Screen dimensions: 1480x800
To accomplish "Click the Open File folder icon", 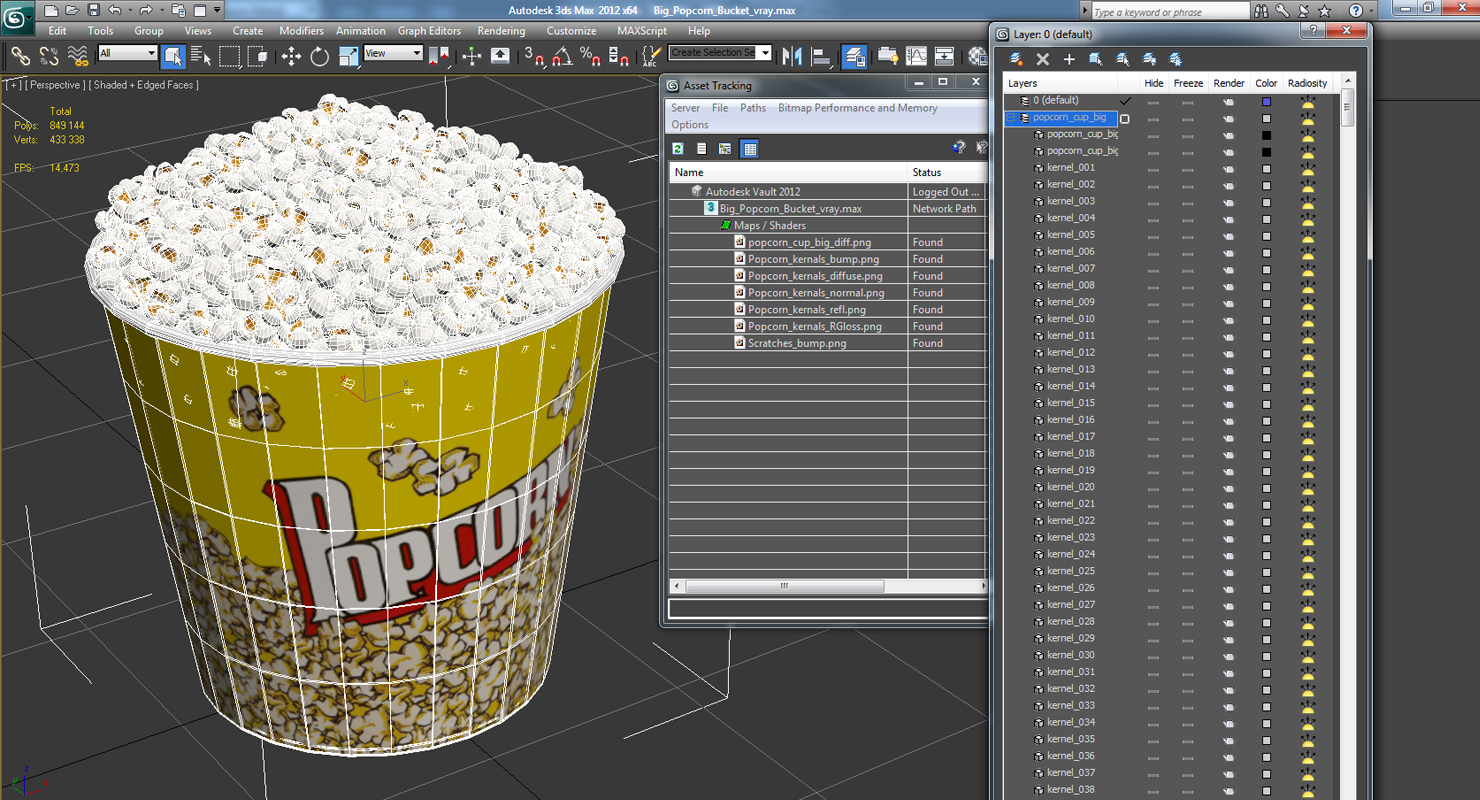I will pyautogui.click(x=71, y=10).
